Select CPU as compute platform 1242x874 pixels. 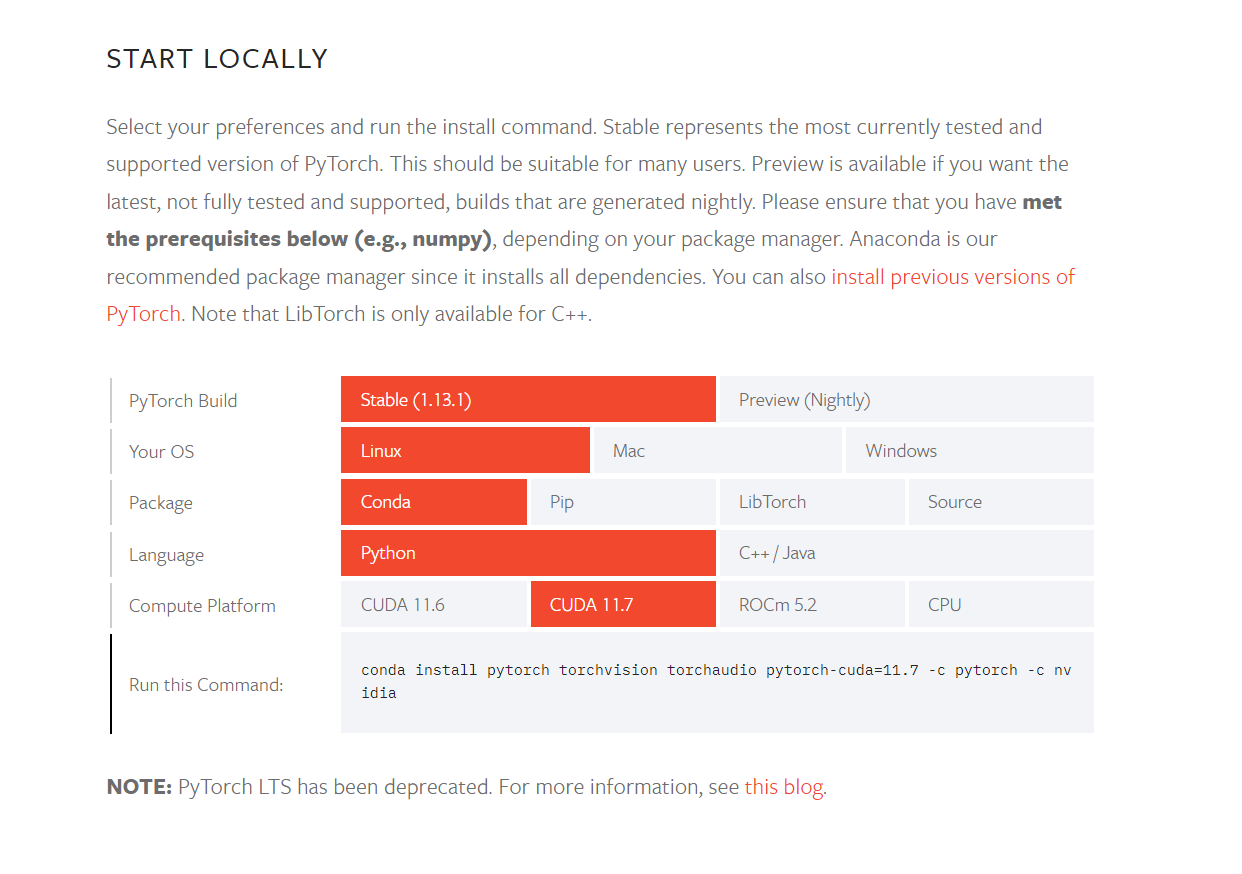click(1000, 605)
